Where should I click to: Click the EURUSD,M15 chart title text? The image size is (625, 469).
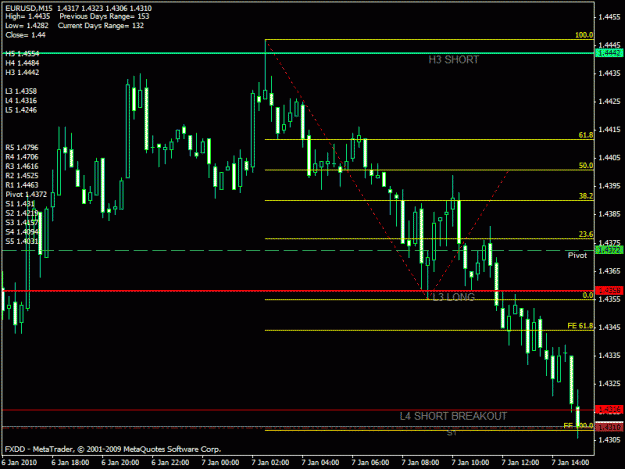[30, 8]
